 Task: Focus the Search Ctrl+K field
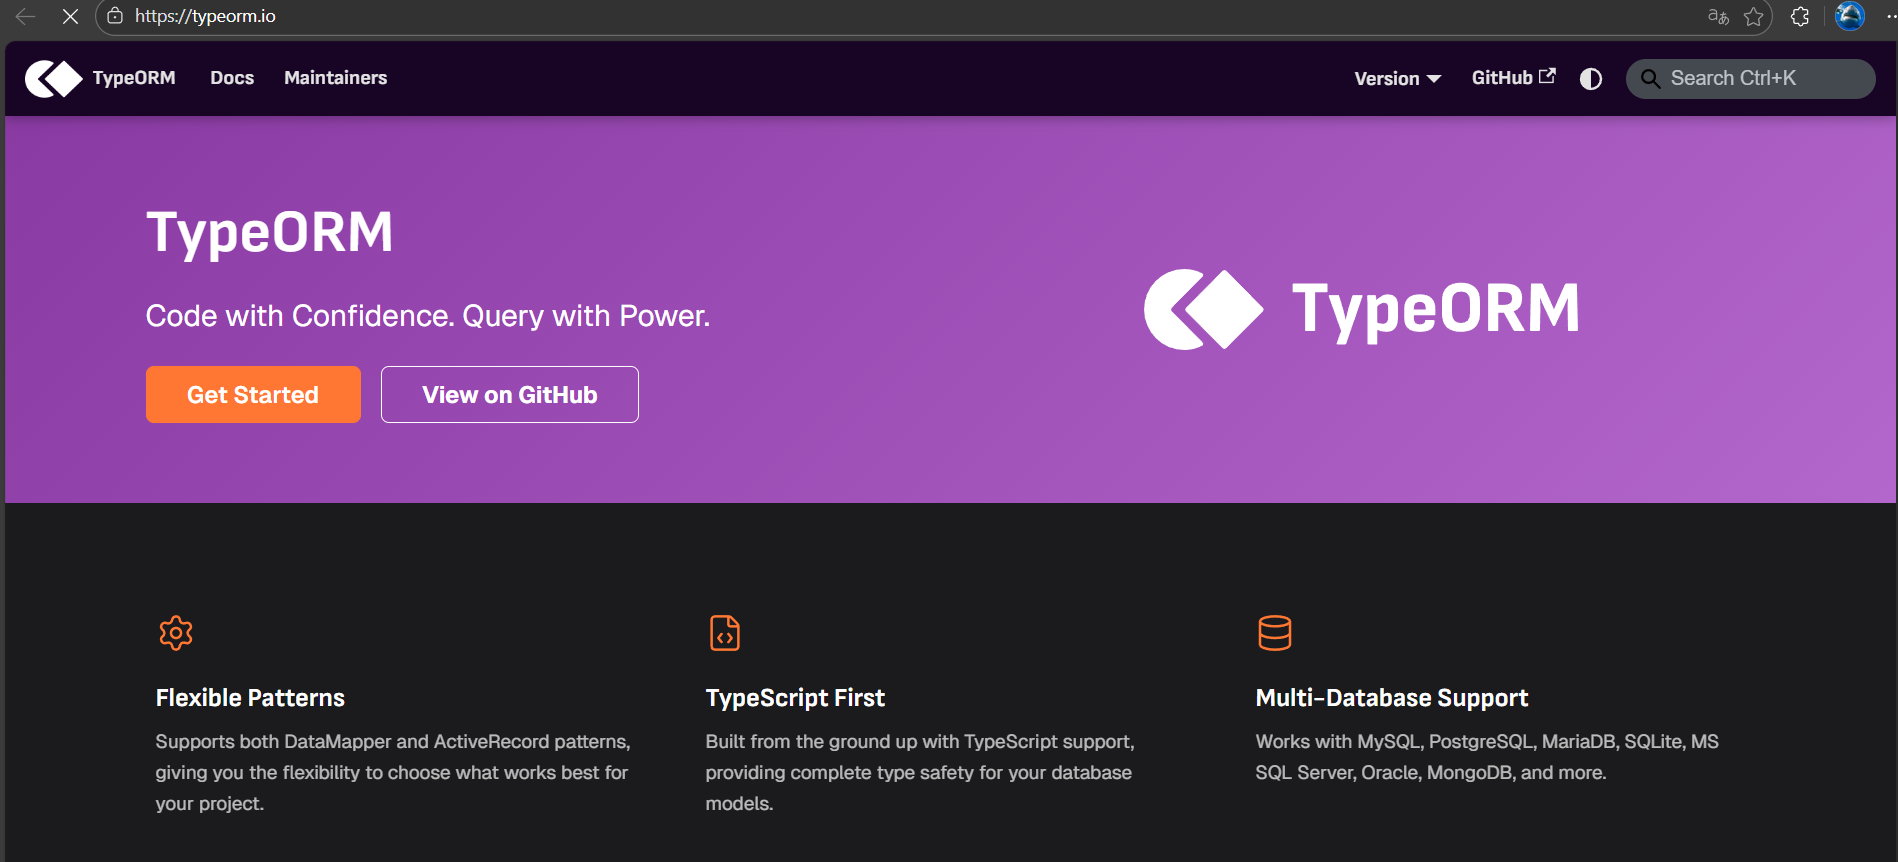pyautogui.click(x=1750, y=79)
